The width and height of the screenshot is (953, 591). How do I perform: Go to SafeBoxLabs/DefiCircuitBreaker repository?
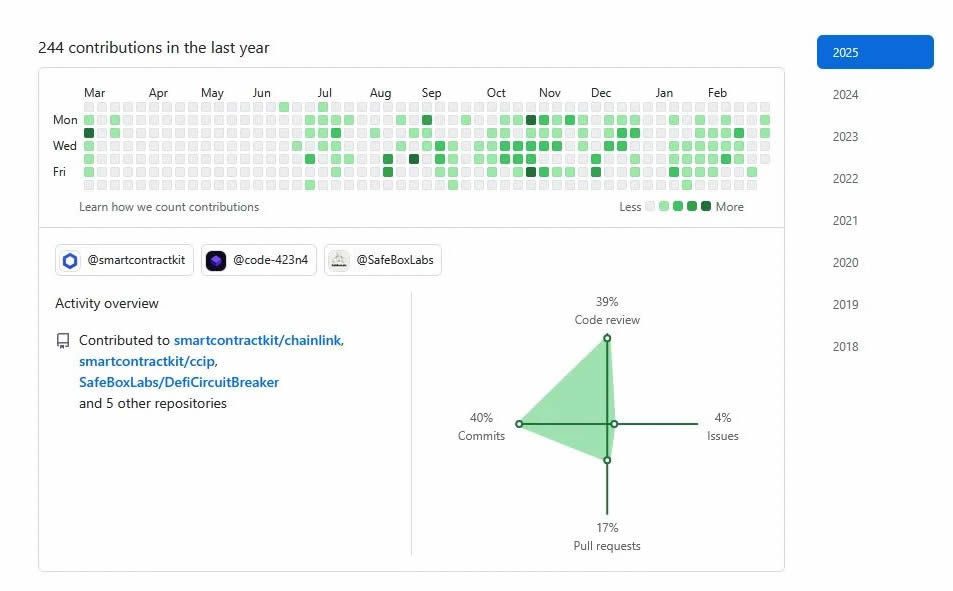pos(179,383)
